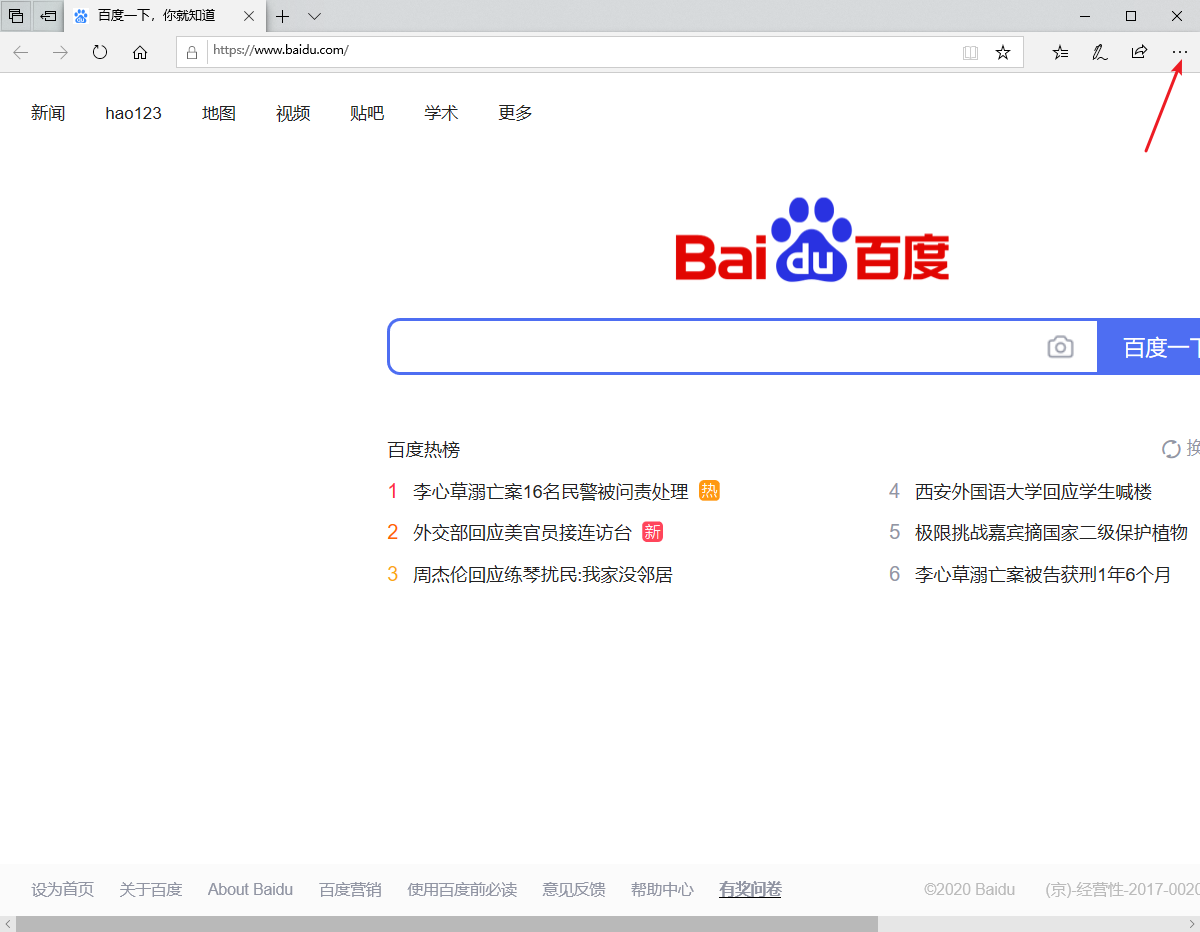Image resolution: width=1200 pixels, height=932 pixels.
Task: Open hot topic 周杰伦回应练琴扰民
Action: coord(542,575)
